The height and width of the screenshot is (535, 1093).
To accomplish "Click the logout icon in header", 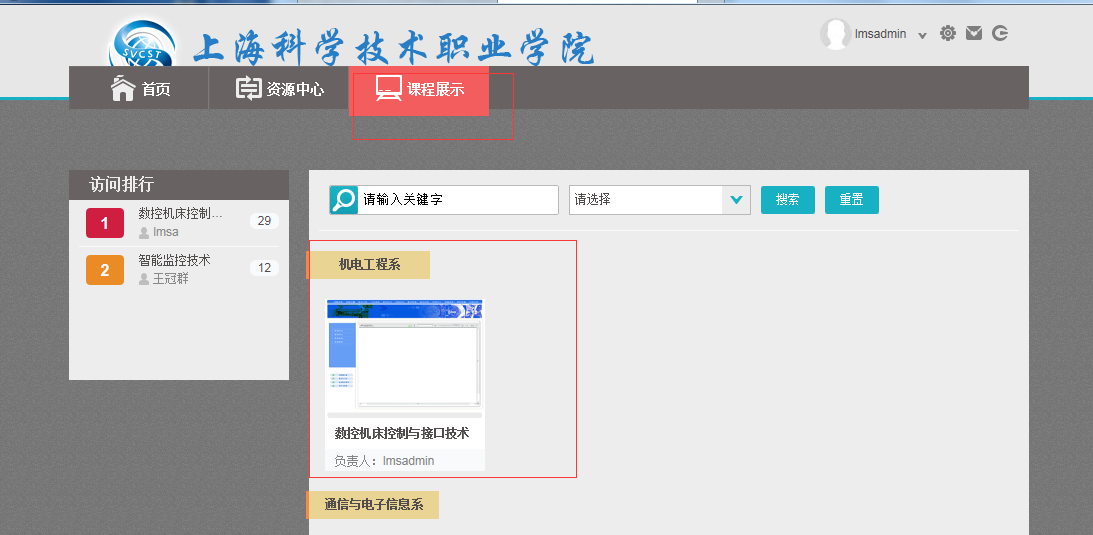I will (1000, 33).
